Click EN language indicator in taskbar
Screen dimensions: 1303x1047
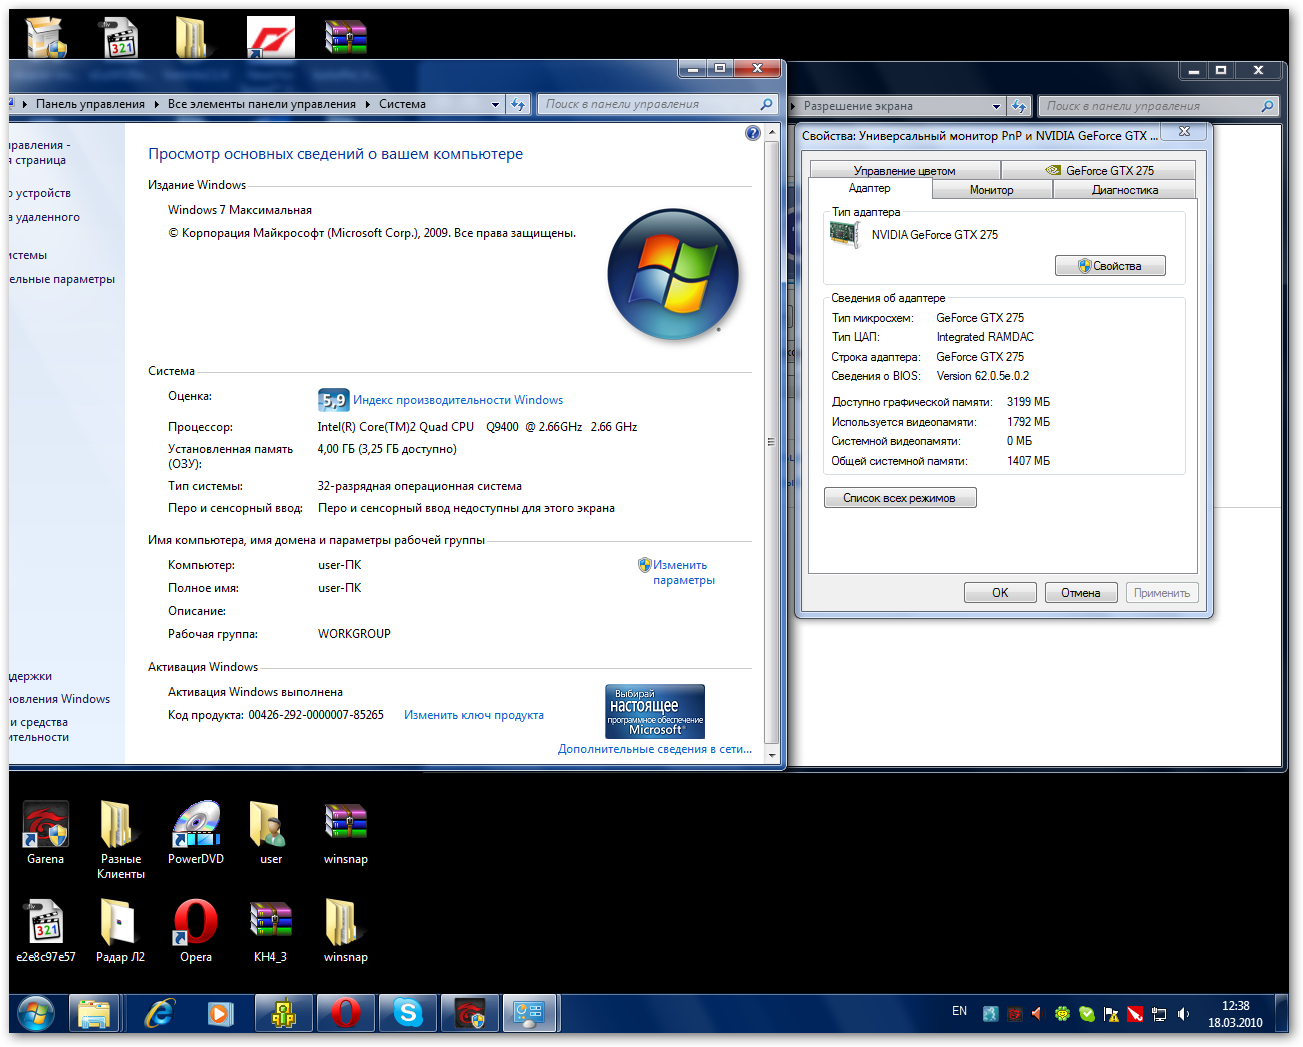pyautogui.click(x=960, y=1012)
